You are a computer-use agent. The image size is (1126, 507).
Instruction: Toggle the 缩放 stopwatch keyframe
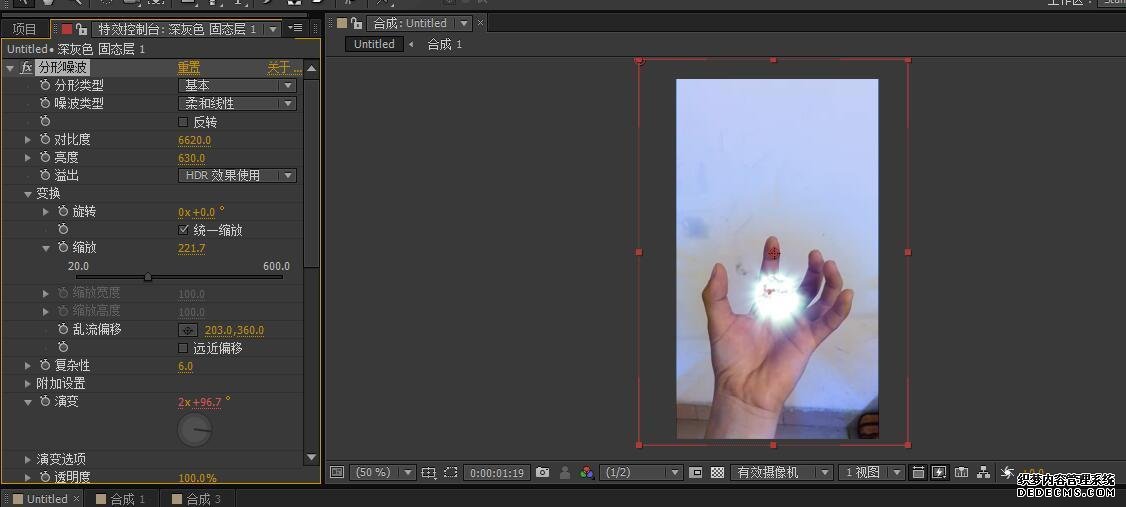[x=63, y=247]
